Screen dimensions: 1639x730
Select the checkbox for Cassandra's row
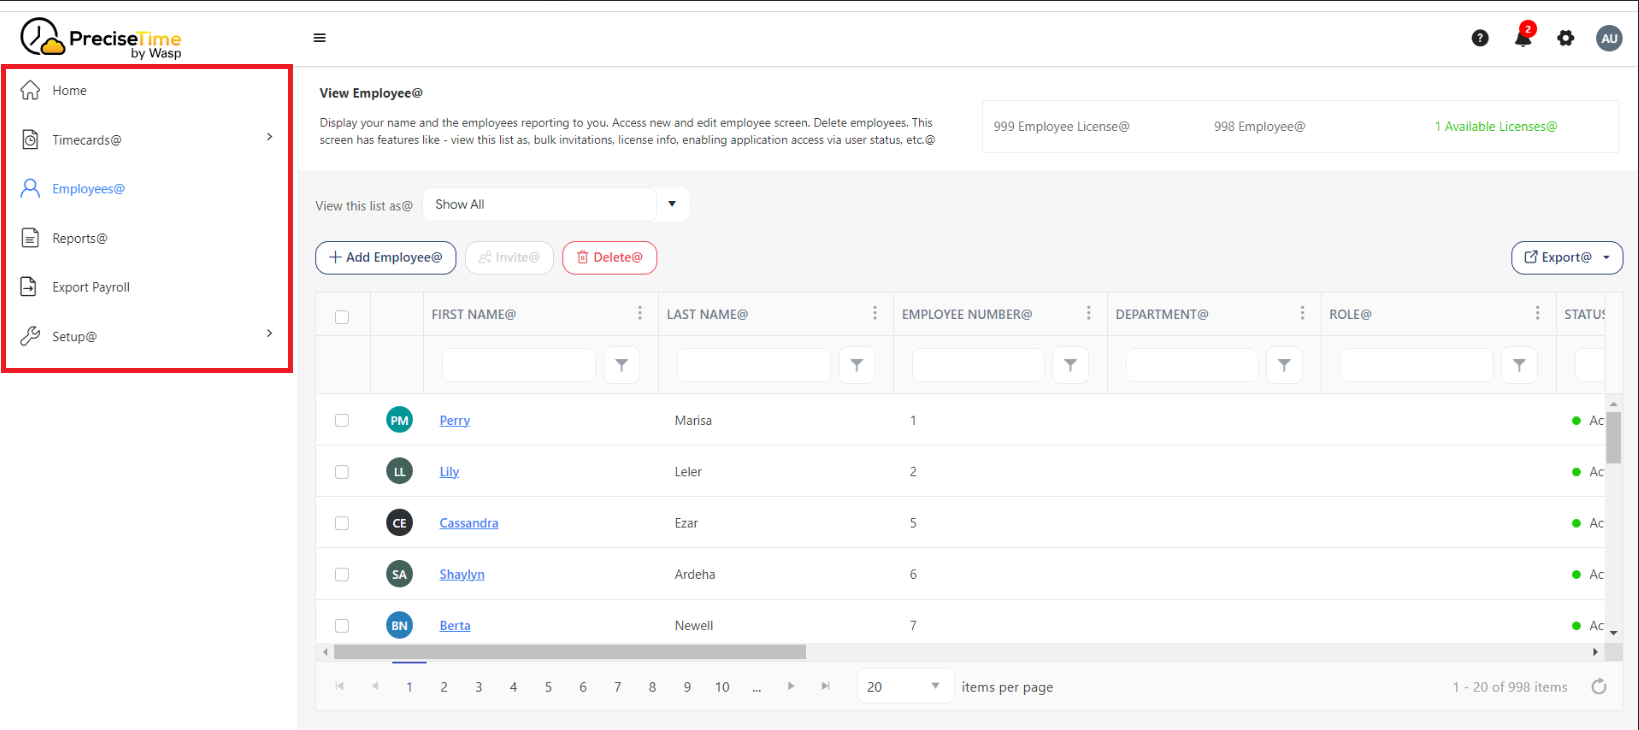[x=342, y=523]
